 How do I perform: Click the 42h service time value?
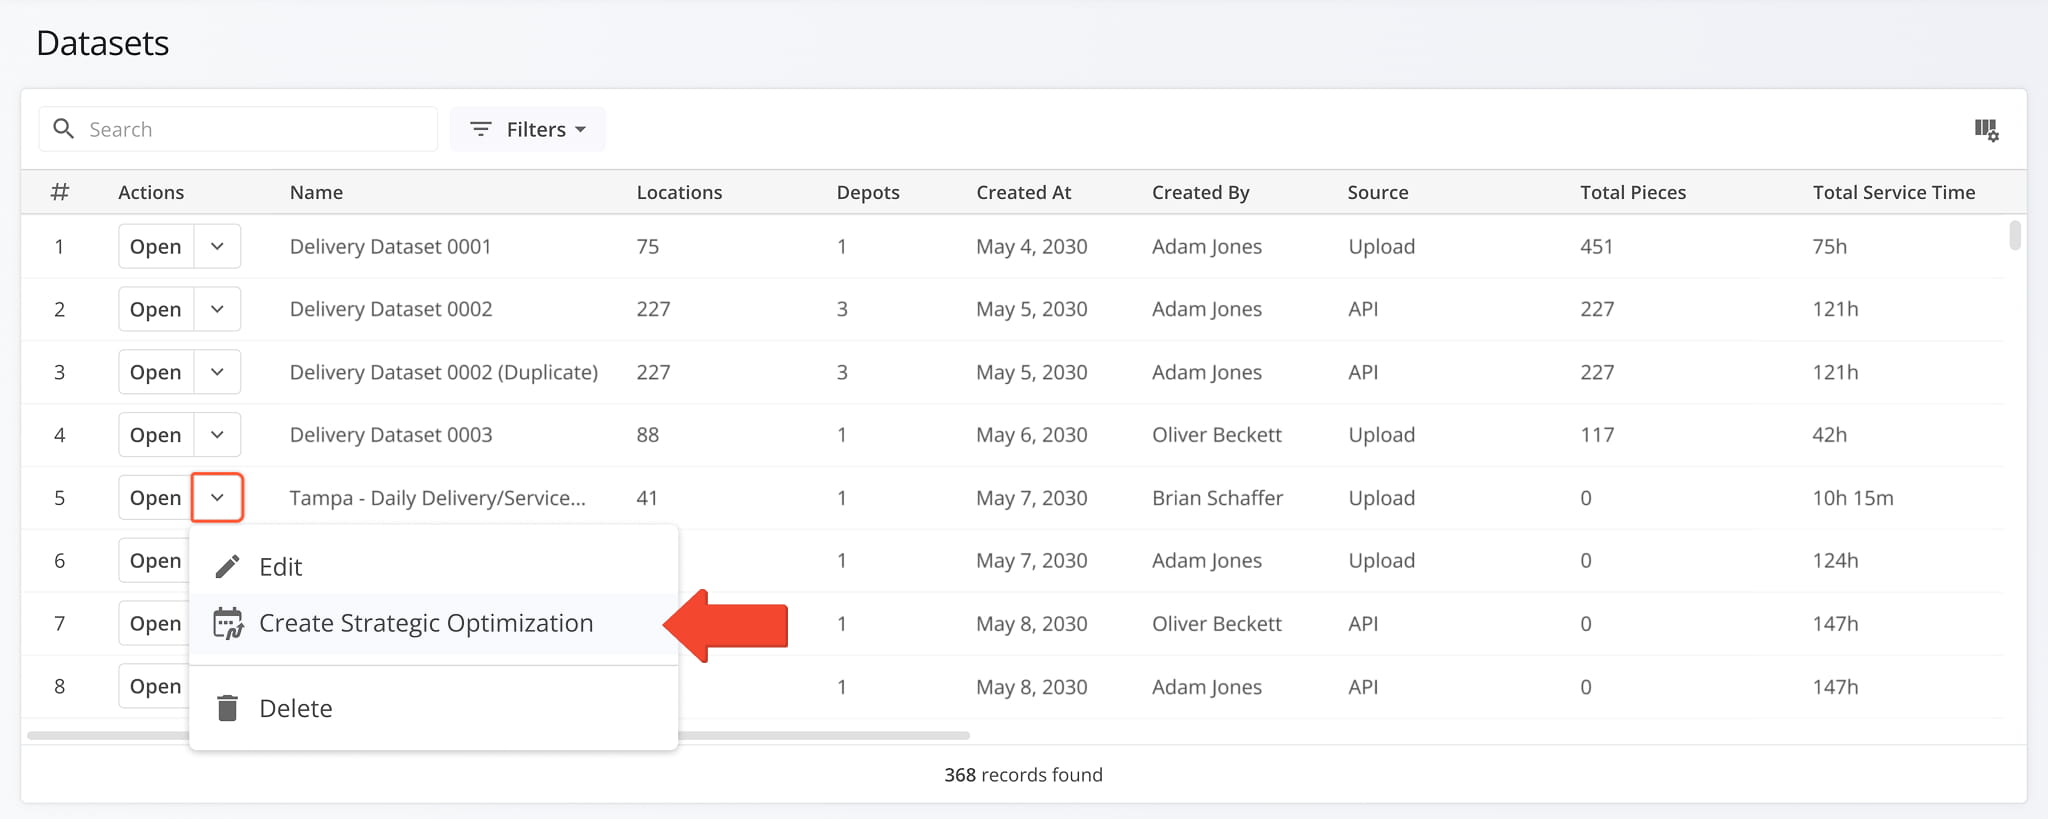[x=1829, y=435]
